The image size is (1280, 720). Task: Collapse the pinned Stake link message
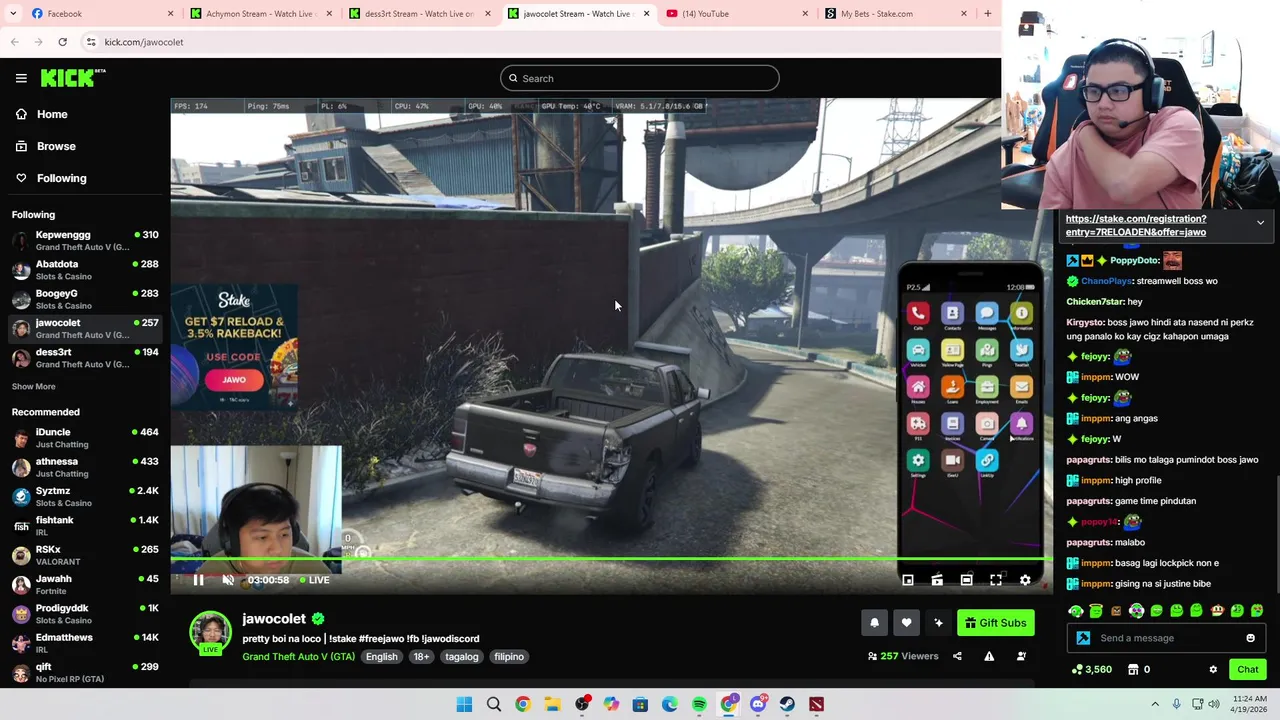(1260, 223)
